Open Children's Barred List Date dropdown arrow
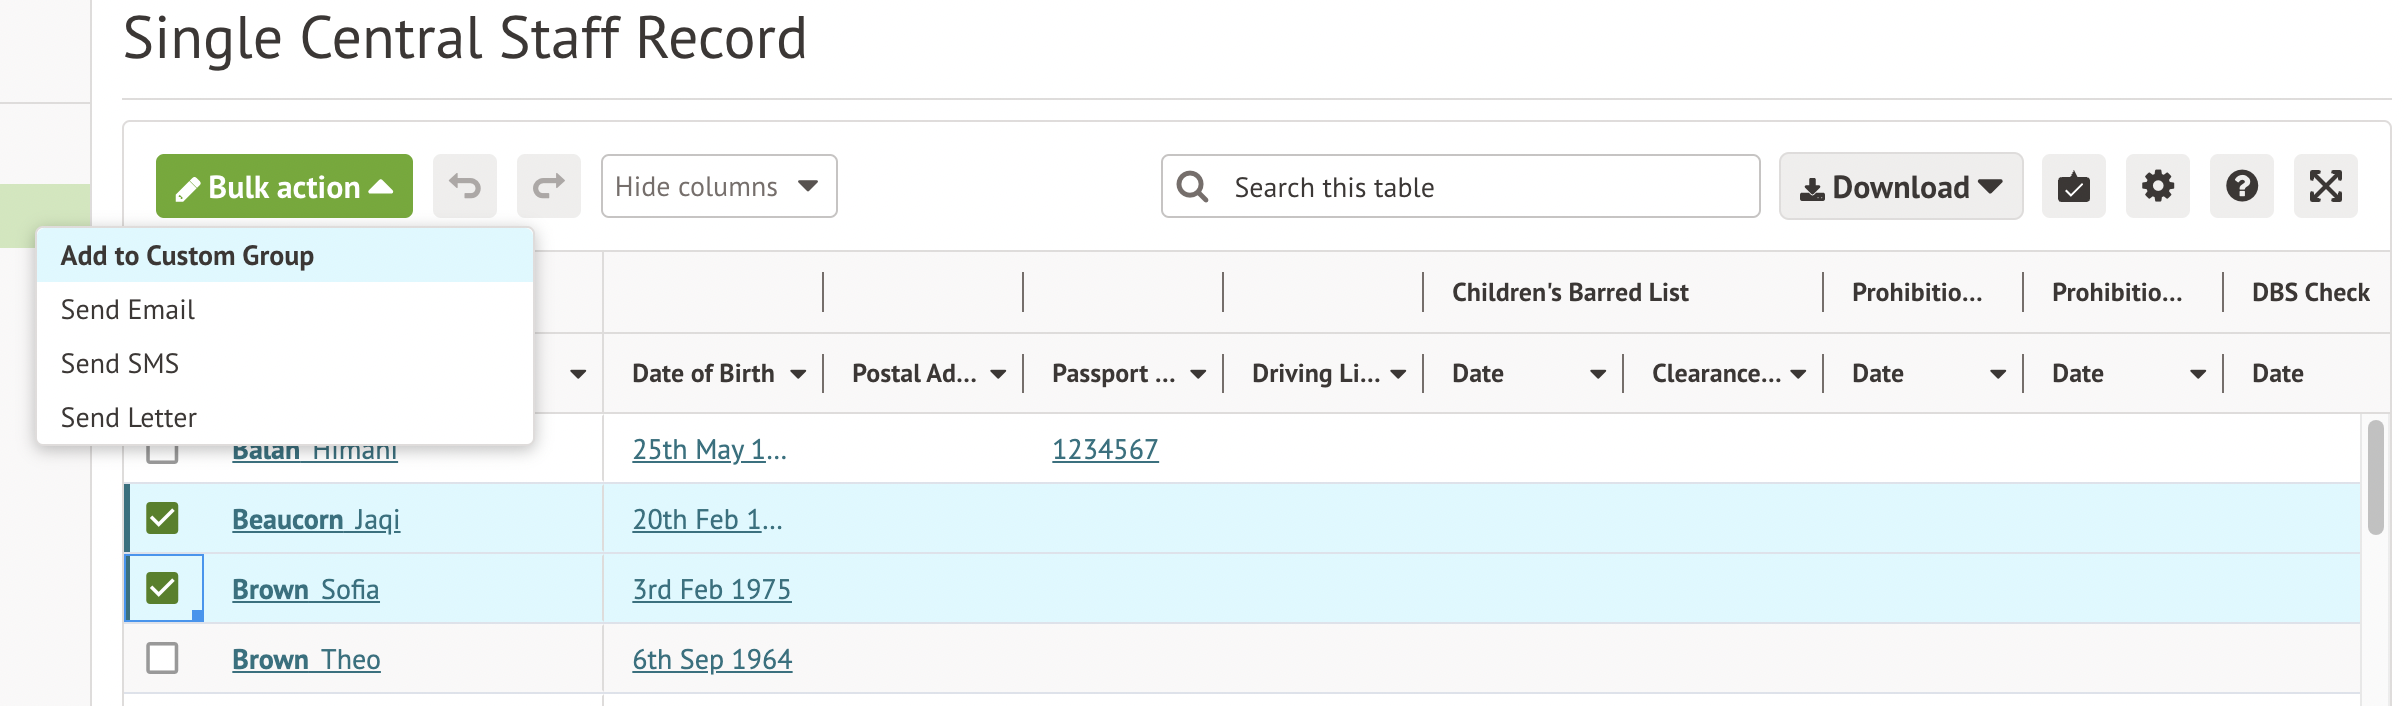Screen dimensions: 2404x706 coord(1598,374)
